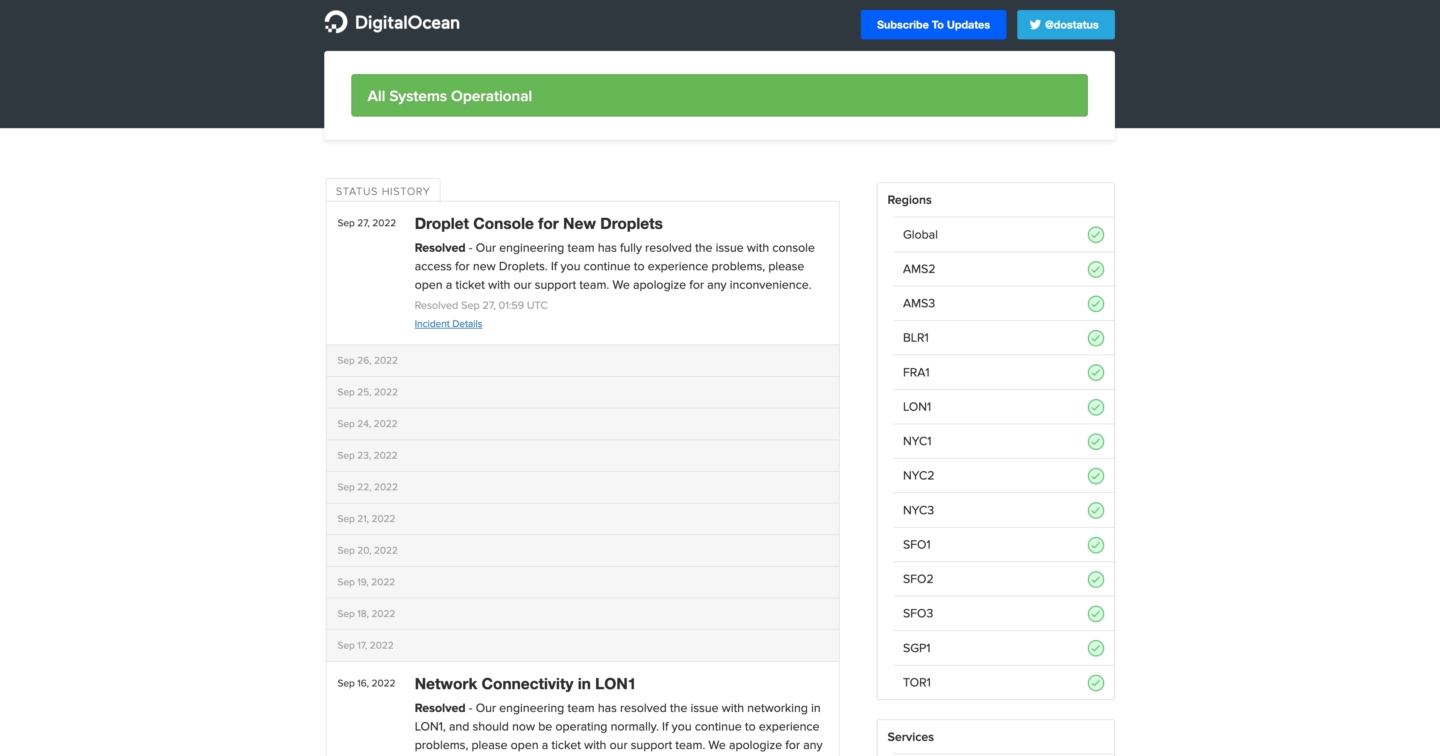
Task: Click the Regions panel heading
Action: 909,200
